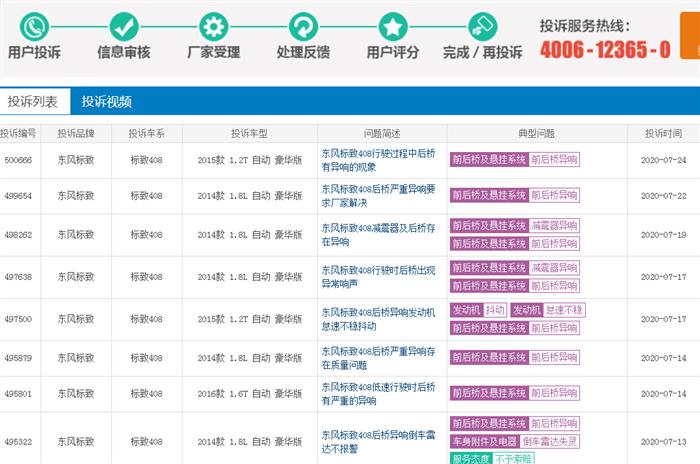
Task: Click the 服务态度 不予索赔 tag
Action: [x=492, y=458]
